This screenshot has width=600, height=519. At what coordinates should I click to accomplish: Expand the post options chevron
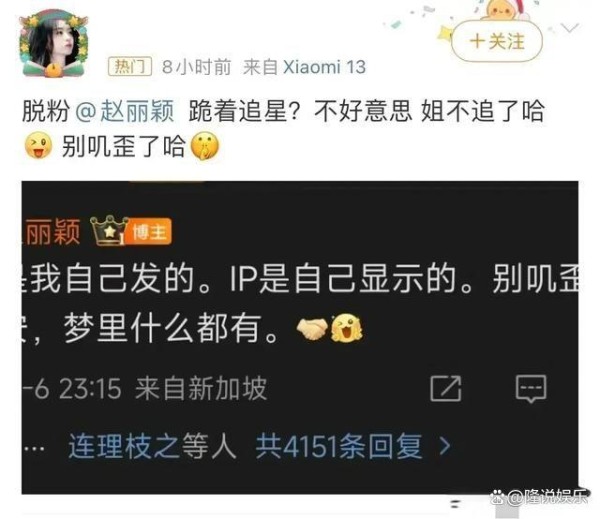point(571,28)
